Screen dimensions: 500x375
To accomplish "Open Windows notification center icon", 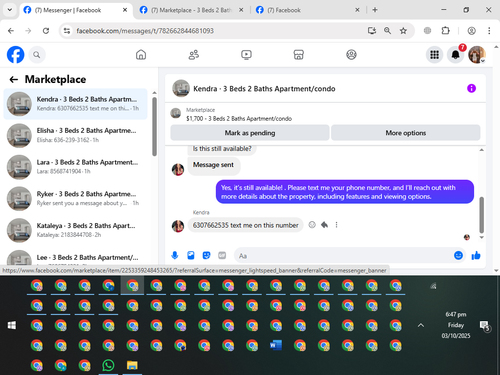I will 485,325.
